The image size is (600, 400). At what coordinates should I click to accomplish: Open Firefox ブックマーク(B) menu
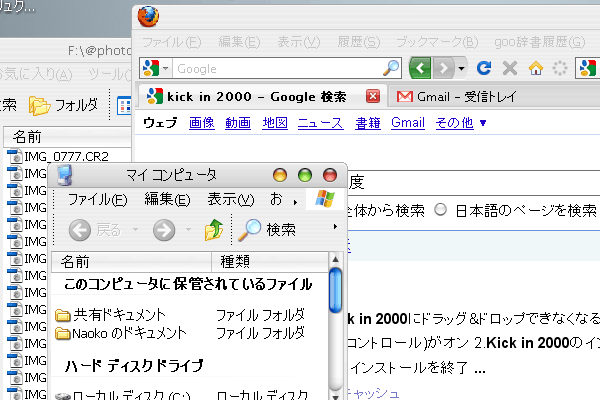click(x=437, y=42)
